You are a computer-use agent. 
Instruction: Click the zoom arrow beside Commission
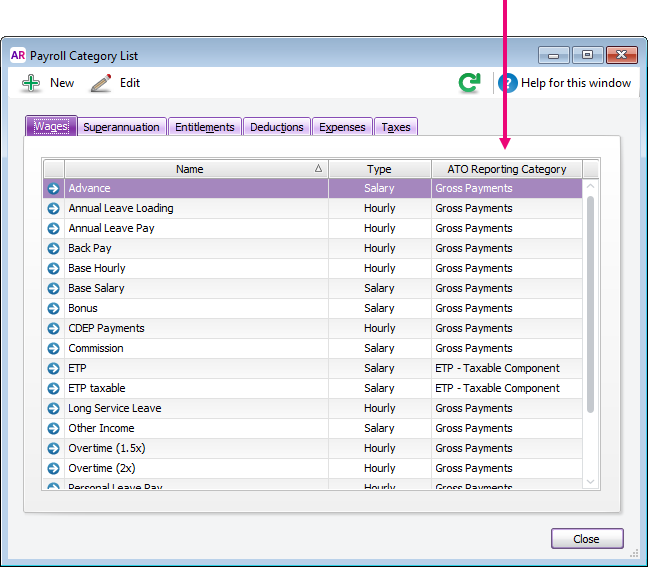click(x=54, y=348)
